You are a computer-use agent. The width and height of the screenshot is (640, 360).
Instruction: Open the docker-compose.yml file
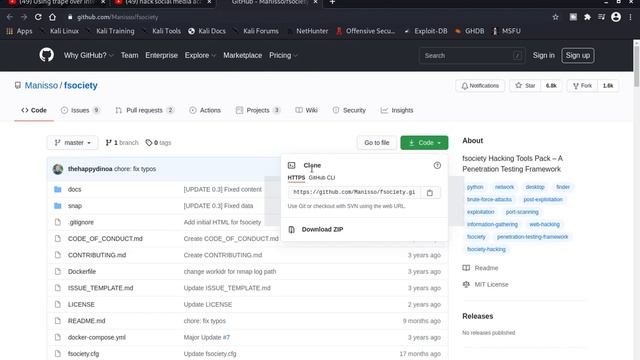97,337
